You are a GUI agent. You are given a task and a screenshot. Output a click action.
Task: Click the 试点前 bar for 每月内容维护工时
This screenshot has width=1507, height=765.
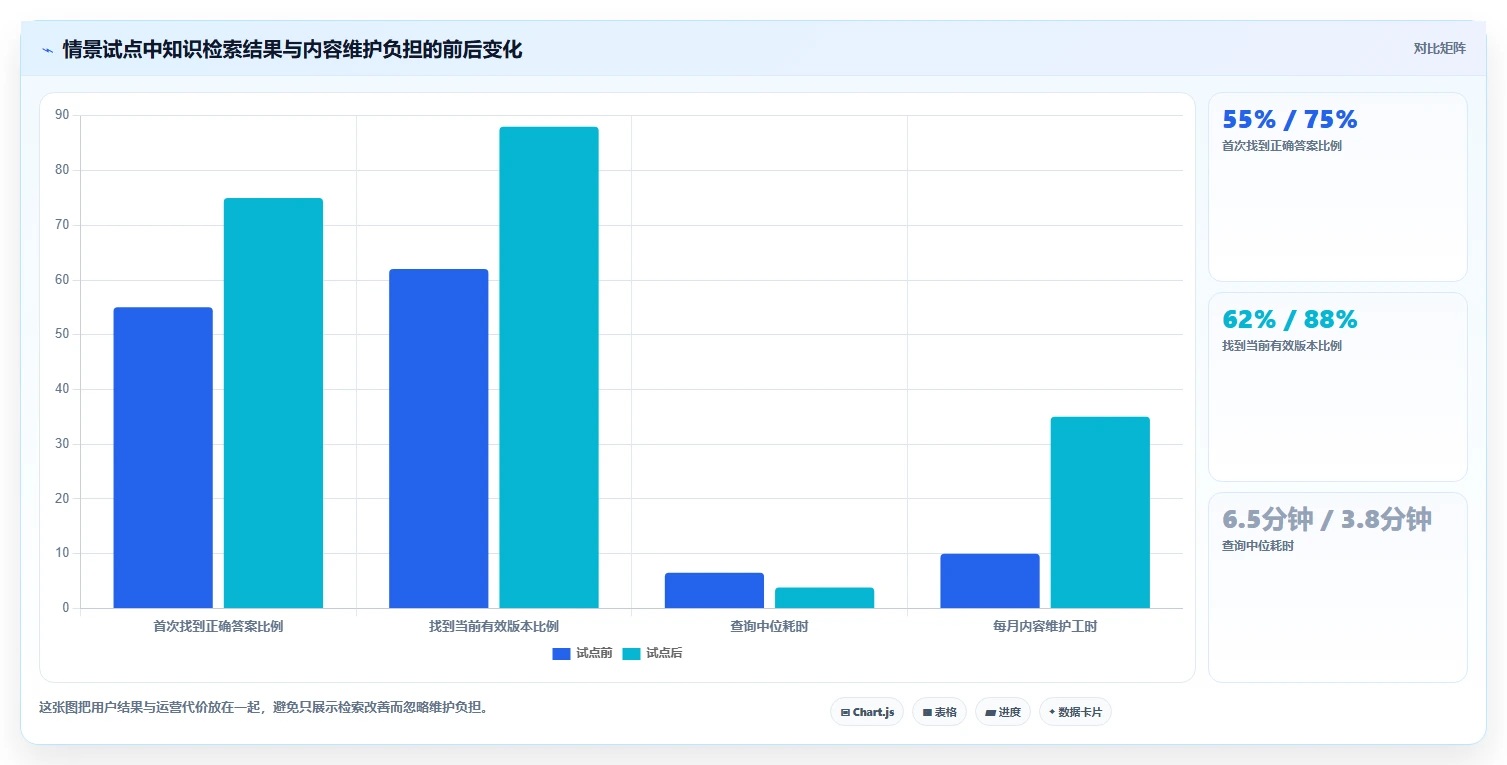990,581
